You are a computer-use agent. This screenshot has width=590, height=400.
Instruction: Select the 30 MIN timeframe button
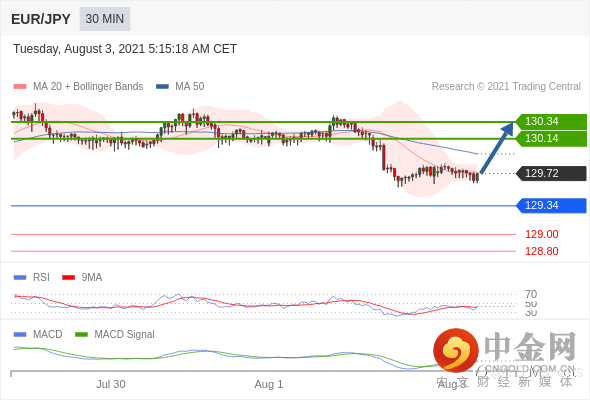105,19
